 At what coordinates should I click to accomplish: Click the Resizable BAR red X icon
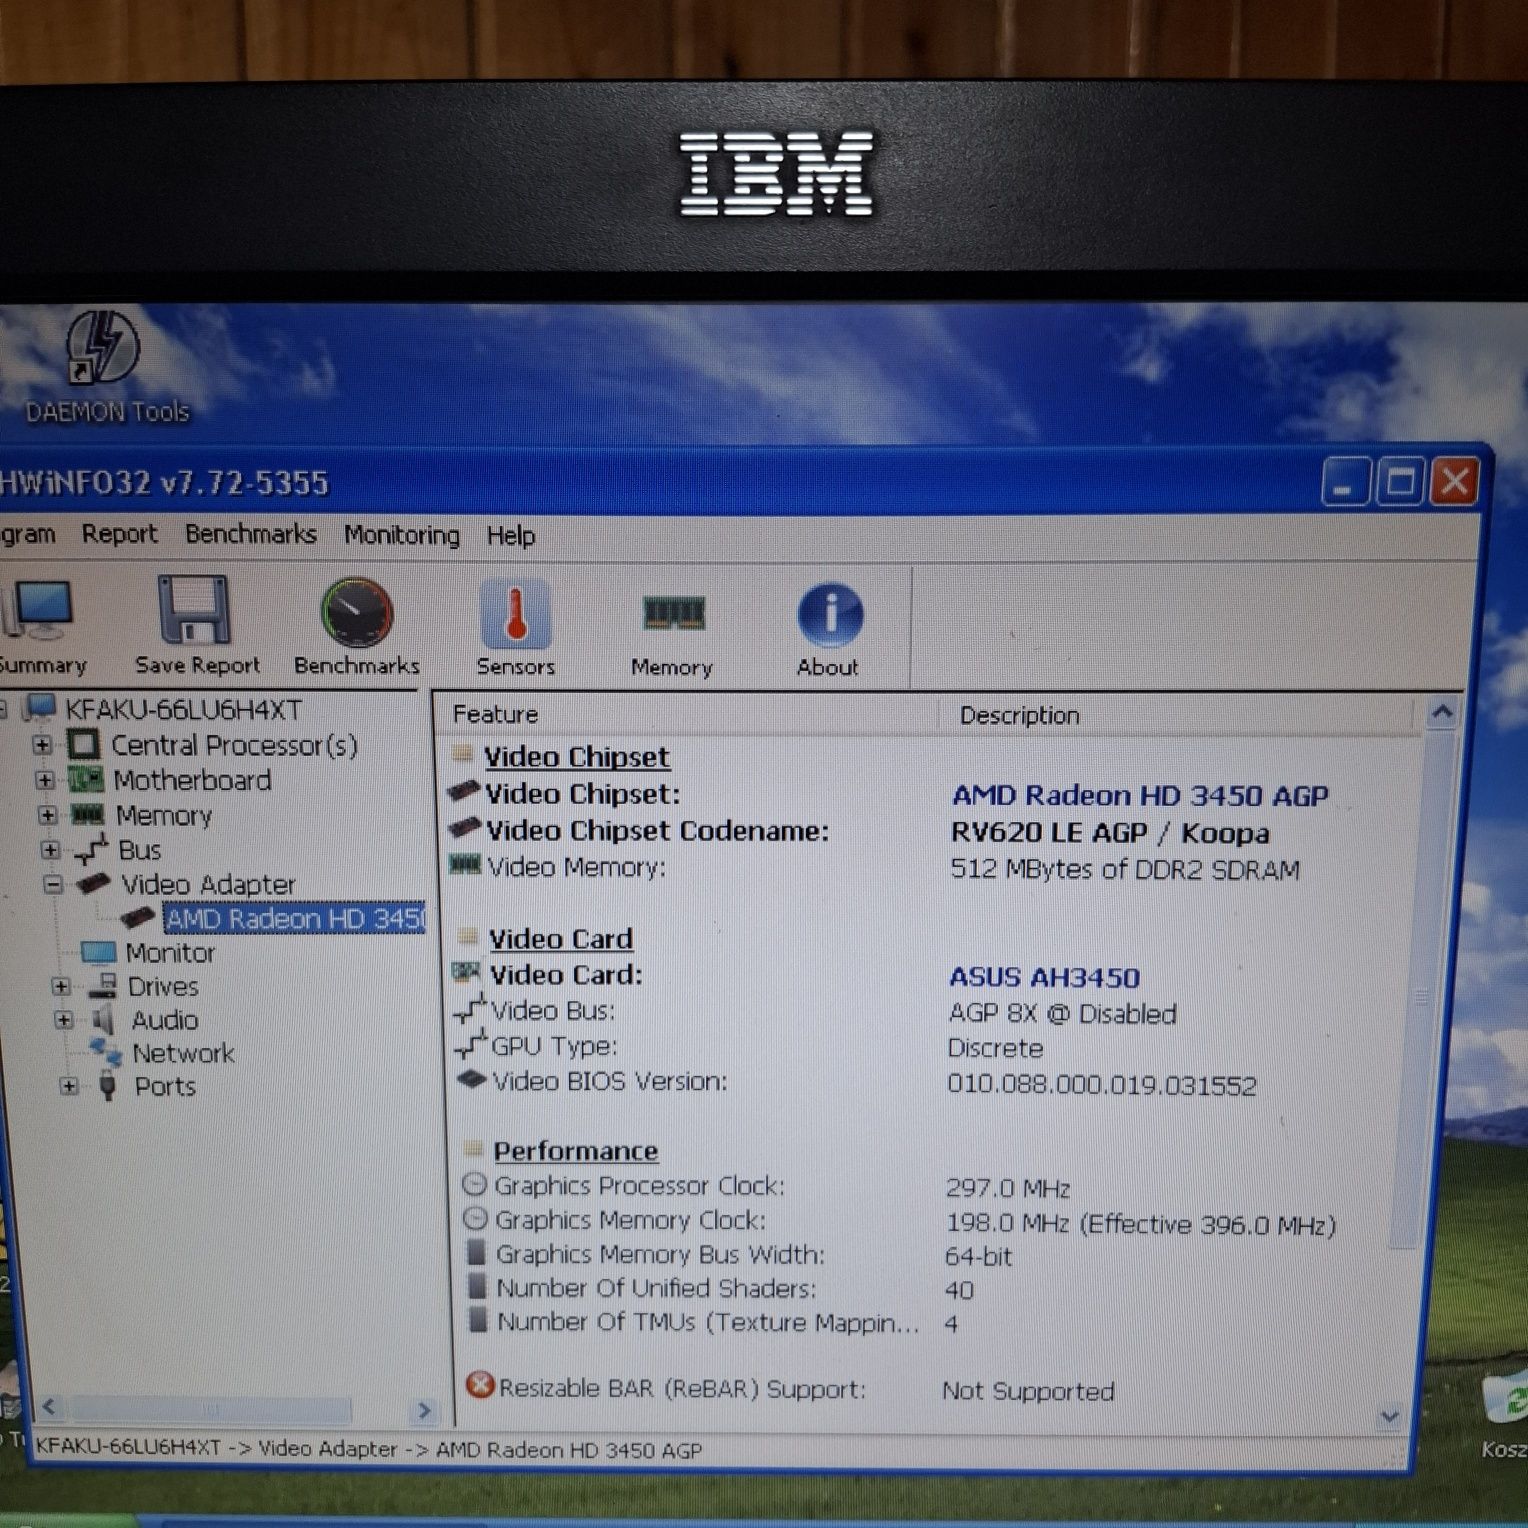click(x=480, y=1385)
